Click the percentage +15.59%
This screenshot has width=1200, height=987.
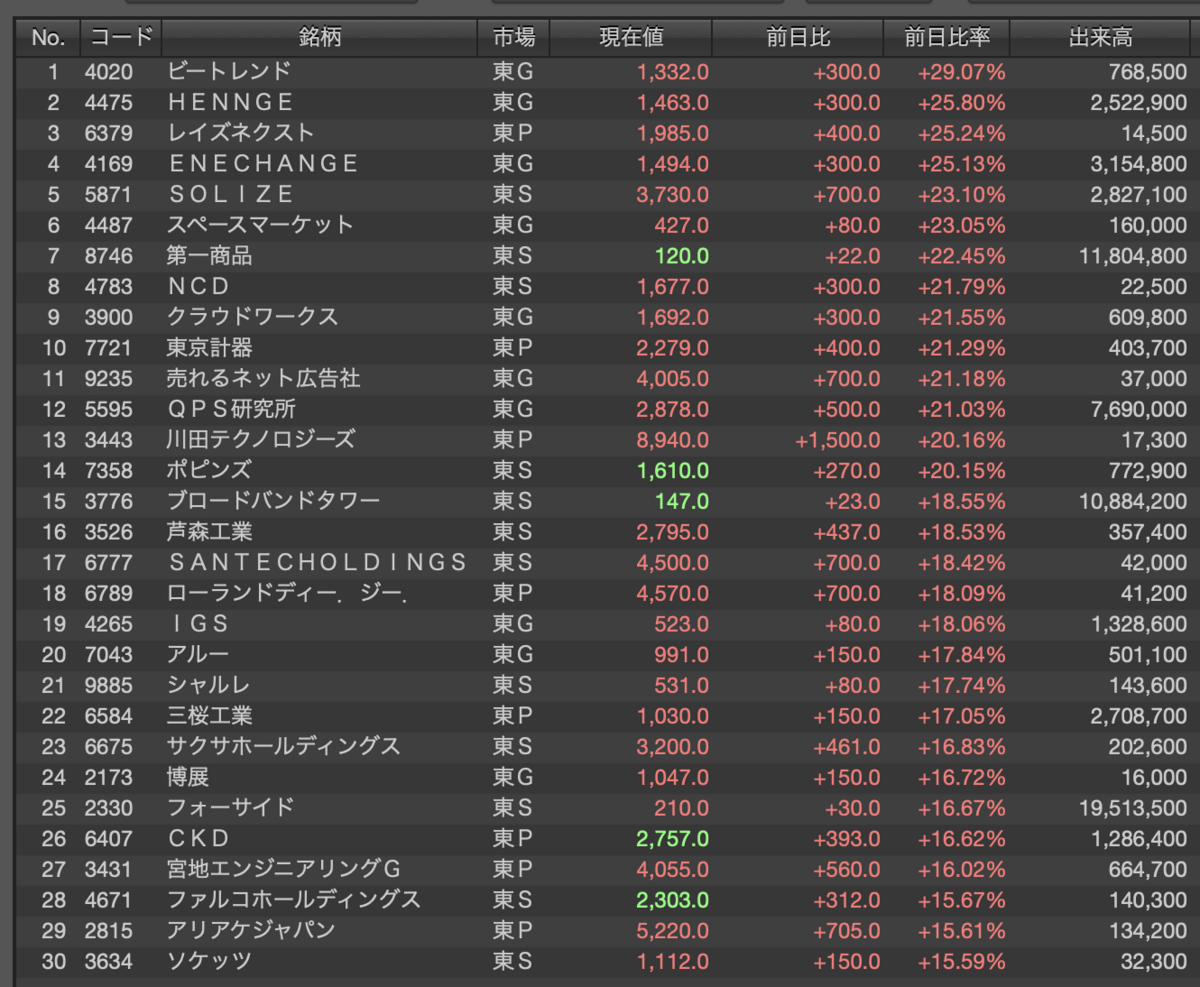click(x=961, y=961)
